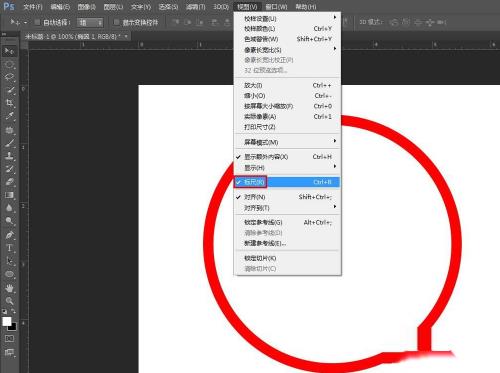Select the Healing Brush tool
The height and width of the screenshot is (373, 500).
click(9, 130)
